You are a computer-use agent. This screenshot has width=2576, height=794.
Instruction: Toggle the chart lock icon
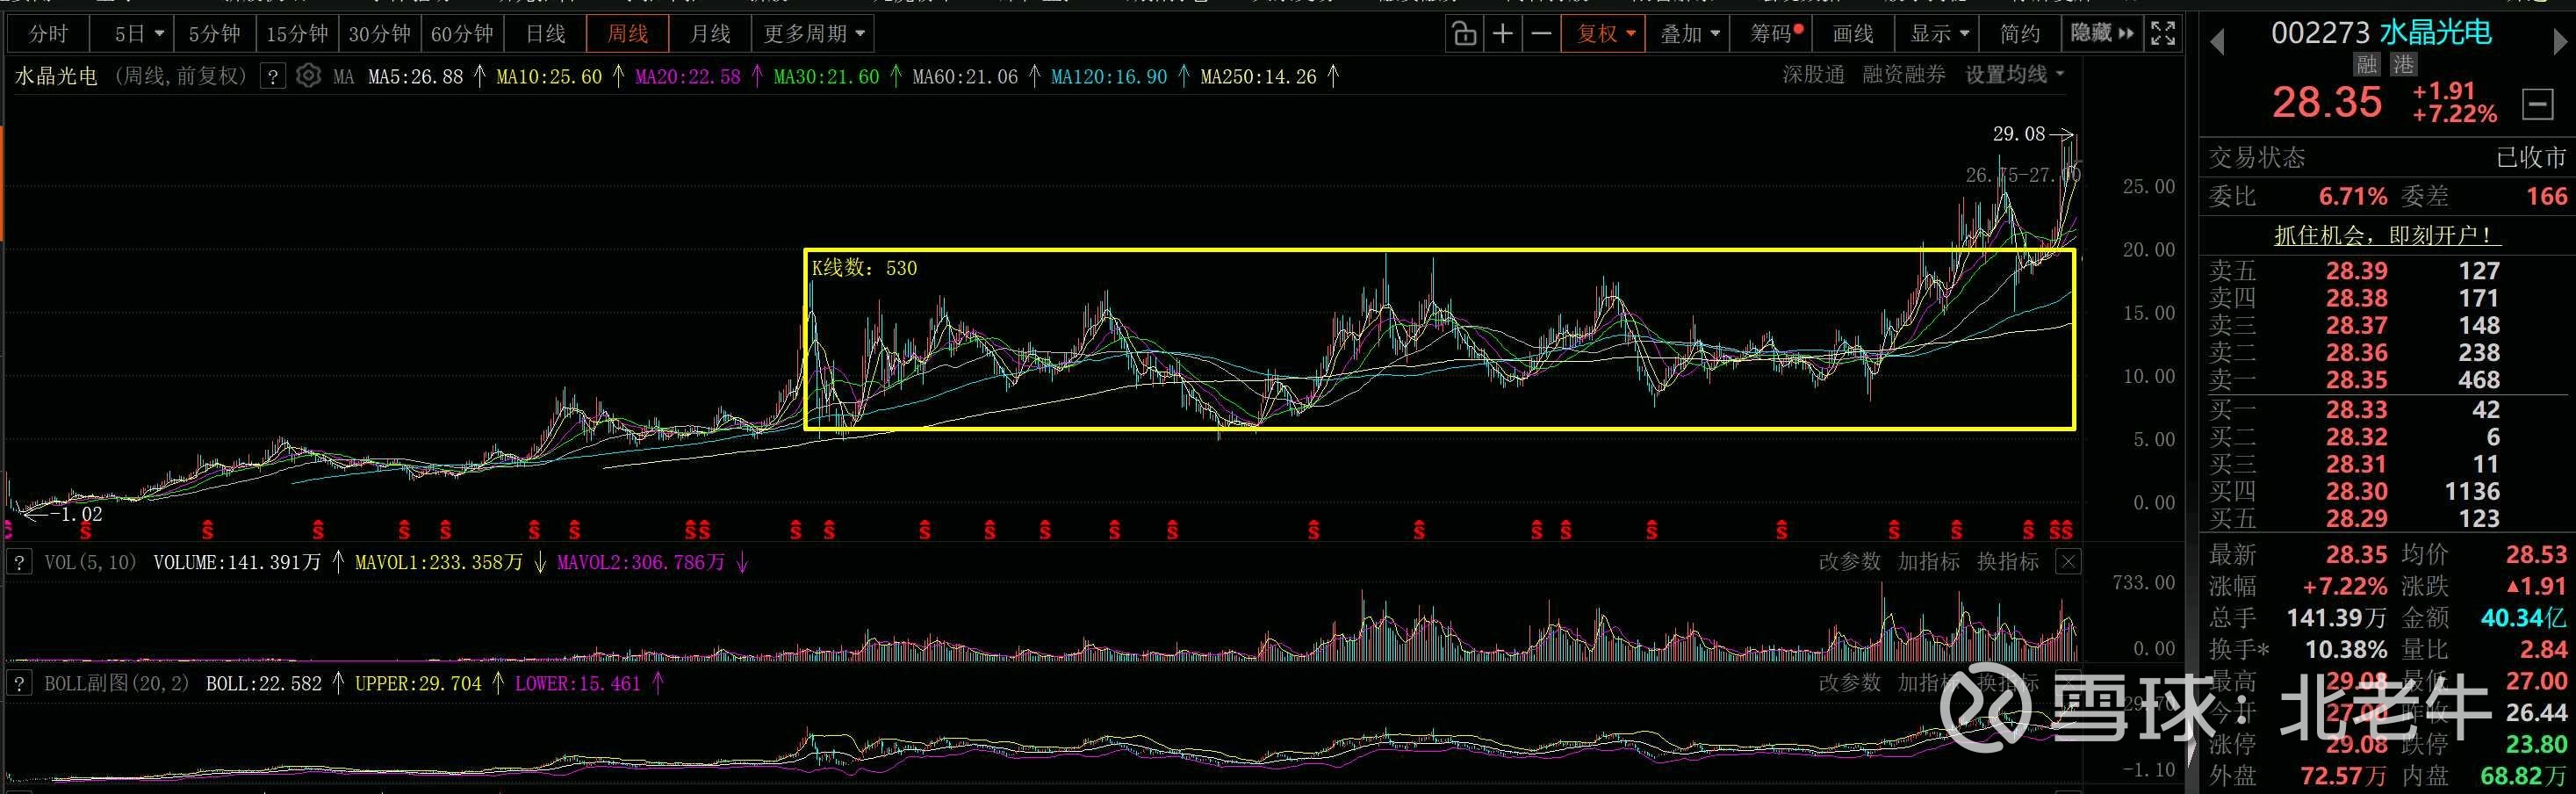click(x=1464, y=34)
